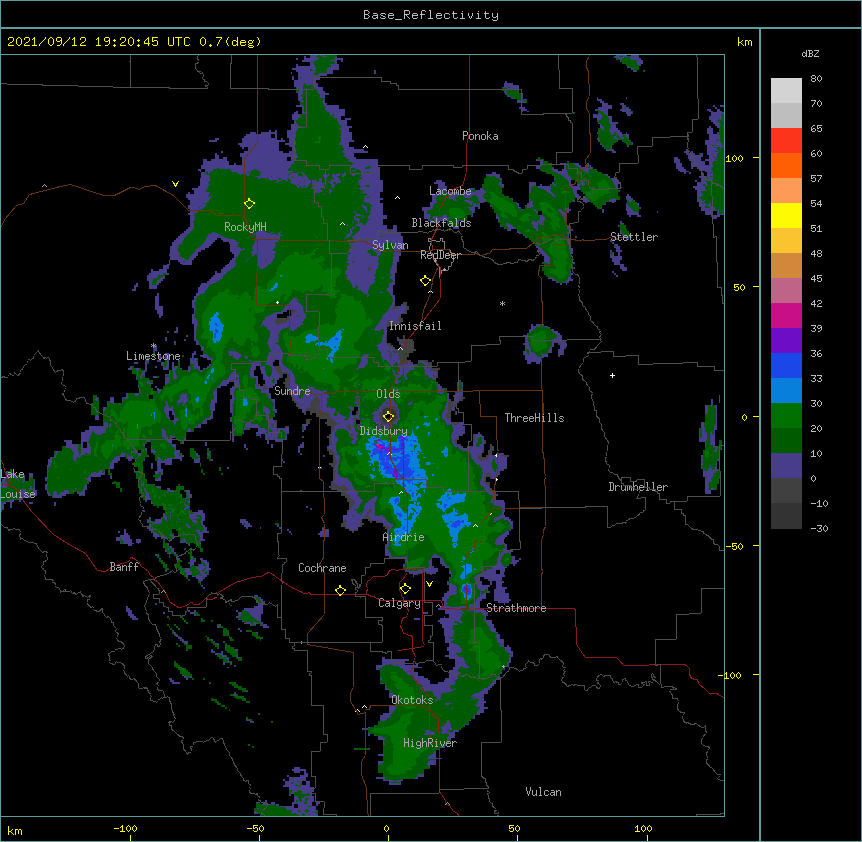Click the Banff label
Image resolution: width=862 pixels, height=842 pixels.
pyautogui.click(x=124, y=567)
